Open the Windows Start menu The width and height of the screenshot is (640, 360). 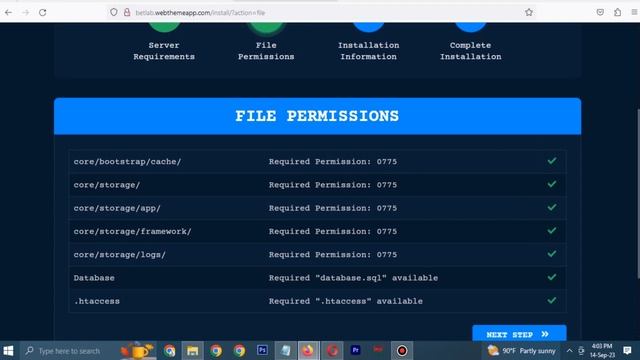9,351
